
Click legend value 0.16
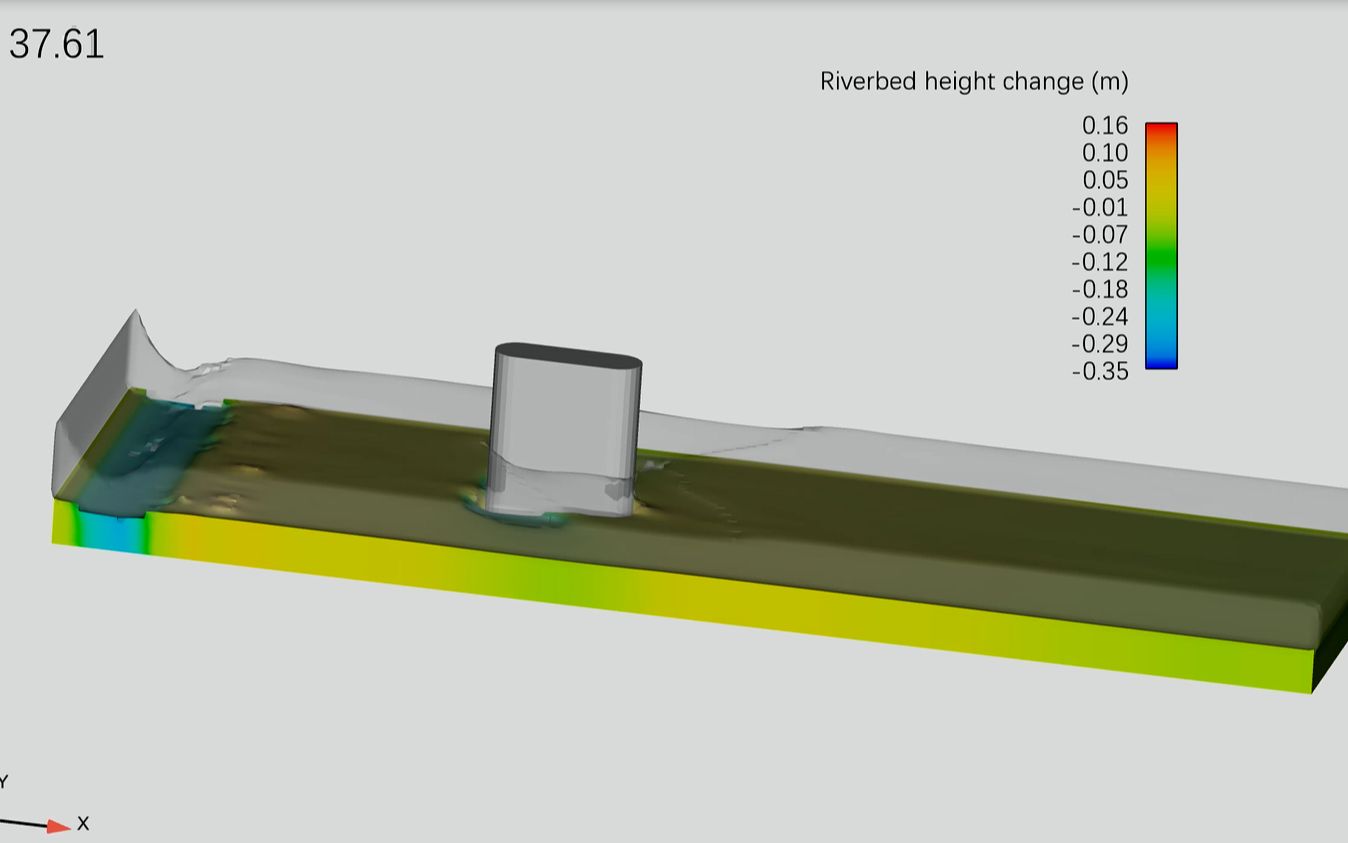[x=1105, y=125]
